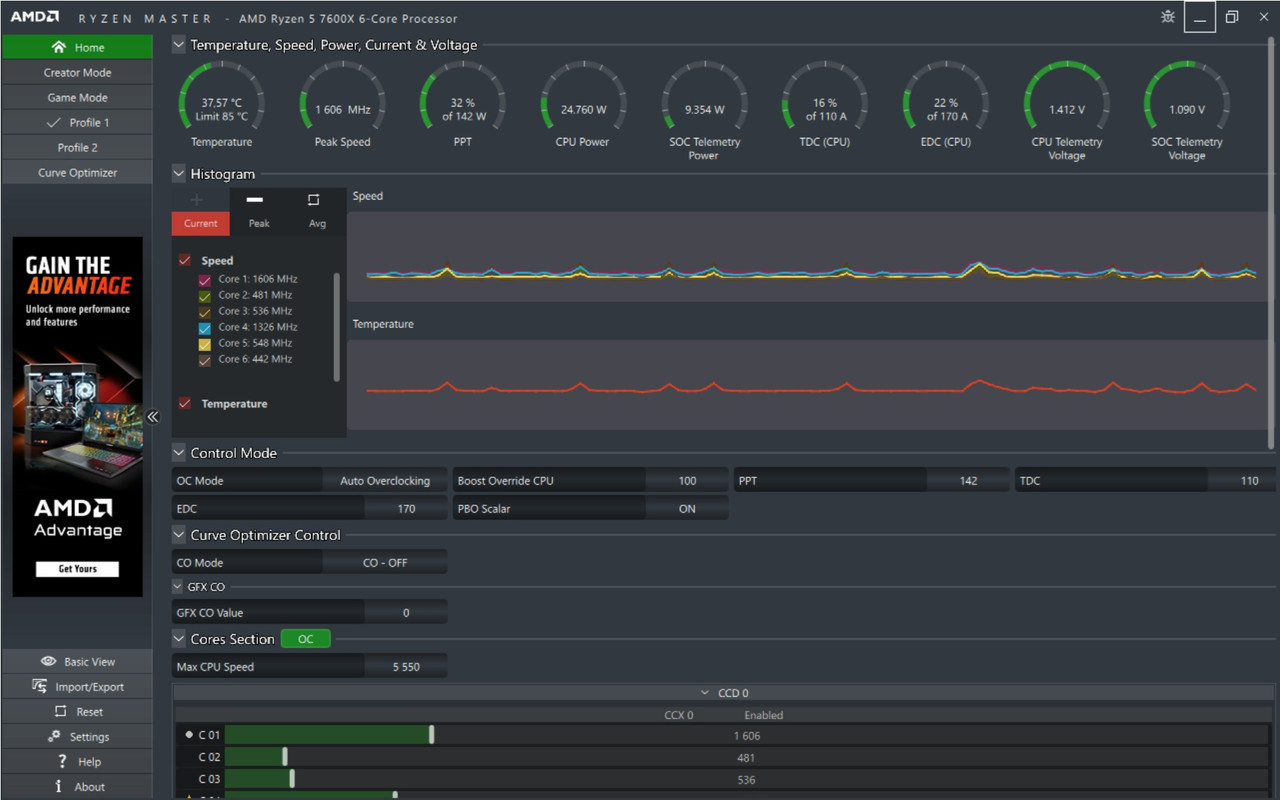
Task: Click the Boost Override CPU value 100
Action: point(687,481)
